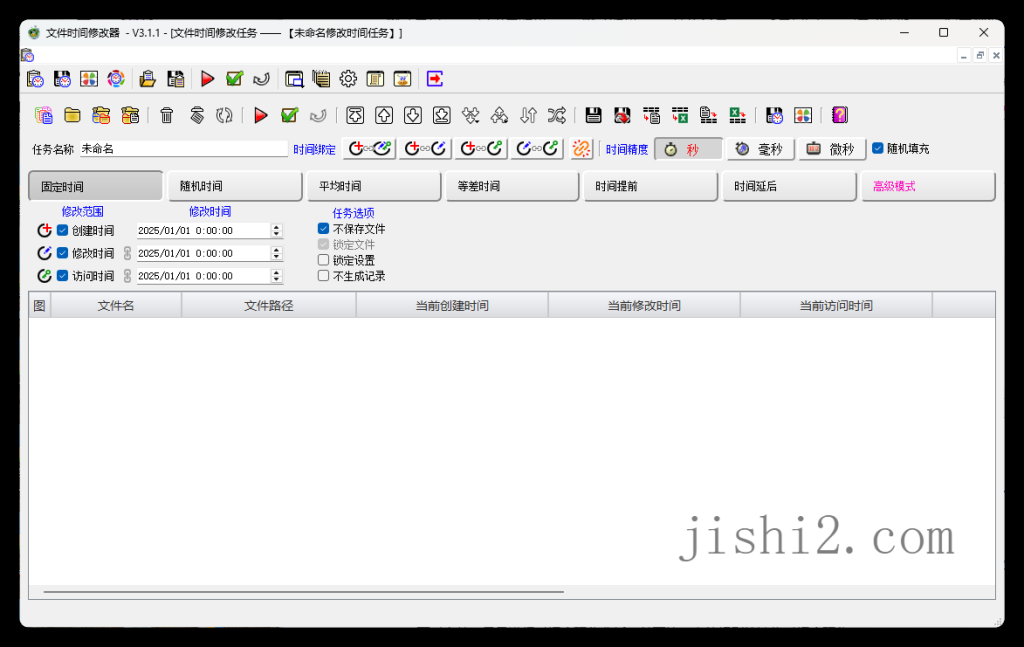Click the color wheel clock icon
The image size is (1024, 647).
(116, 79)
